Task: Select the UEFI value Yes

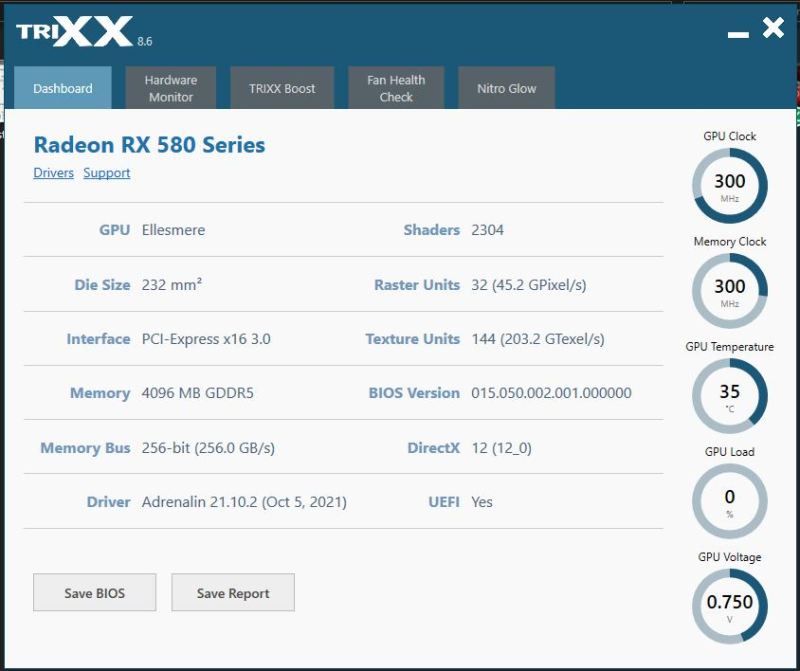Action: (482, 502)
